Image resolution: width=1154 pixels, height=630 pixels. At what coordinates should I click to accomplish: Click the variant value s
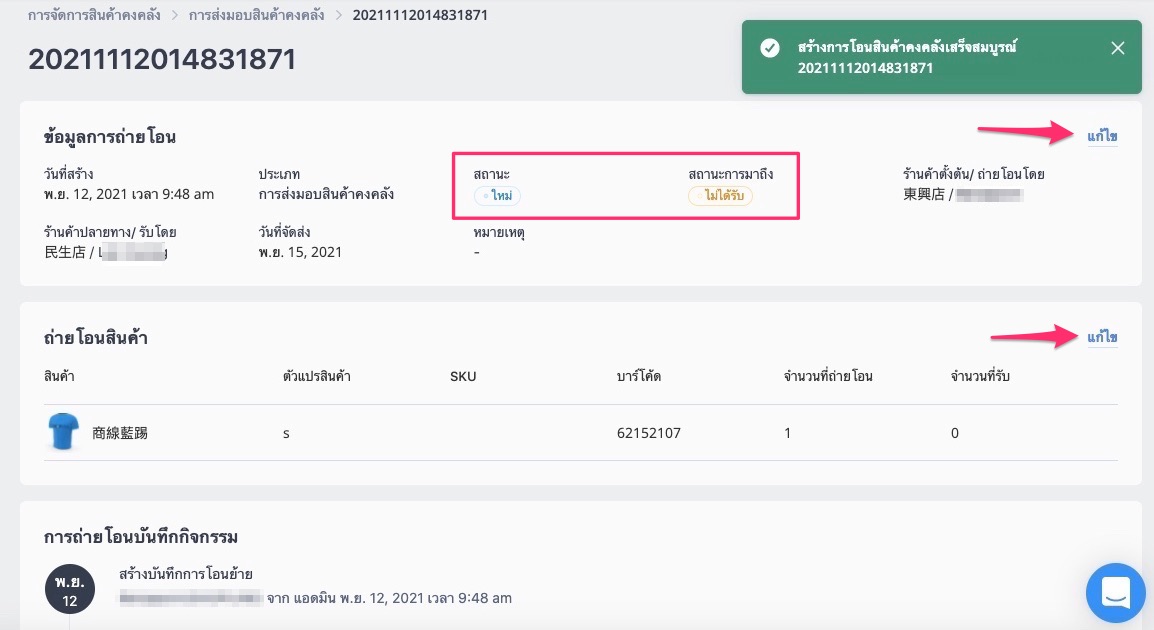click(x=286, y=433)
